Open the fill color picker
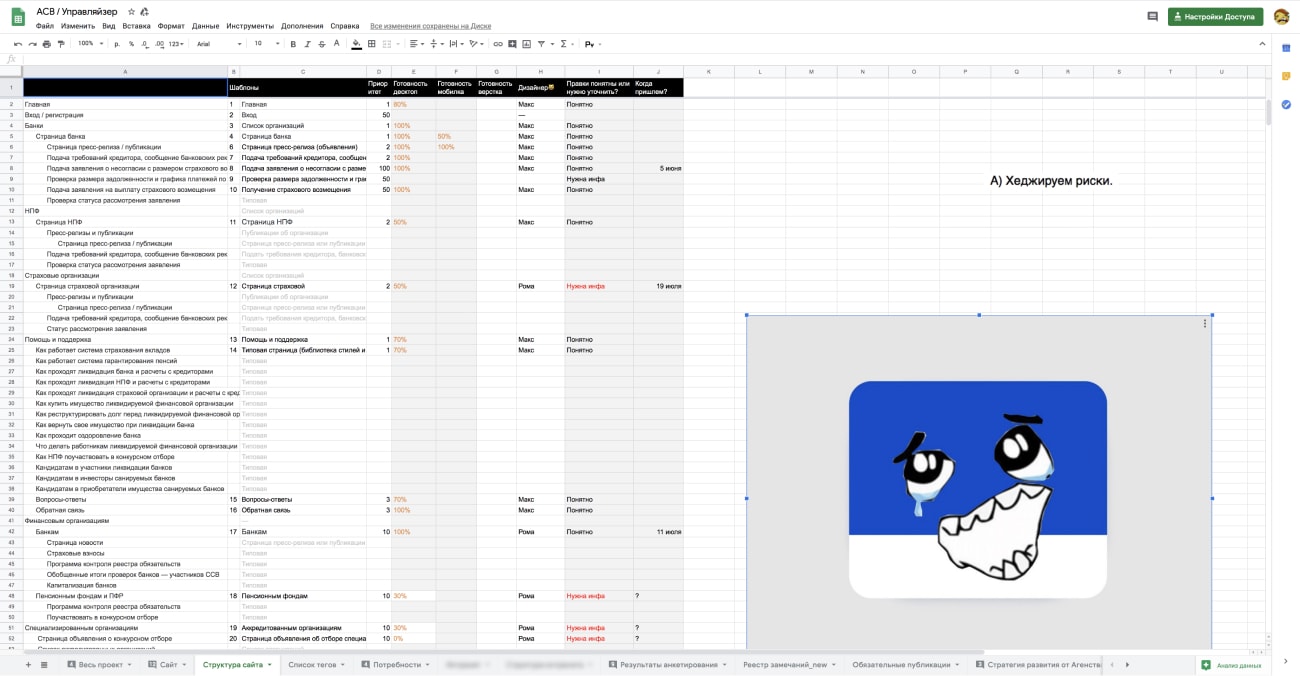 (356, 44)
